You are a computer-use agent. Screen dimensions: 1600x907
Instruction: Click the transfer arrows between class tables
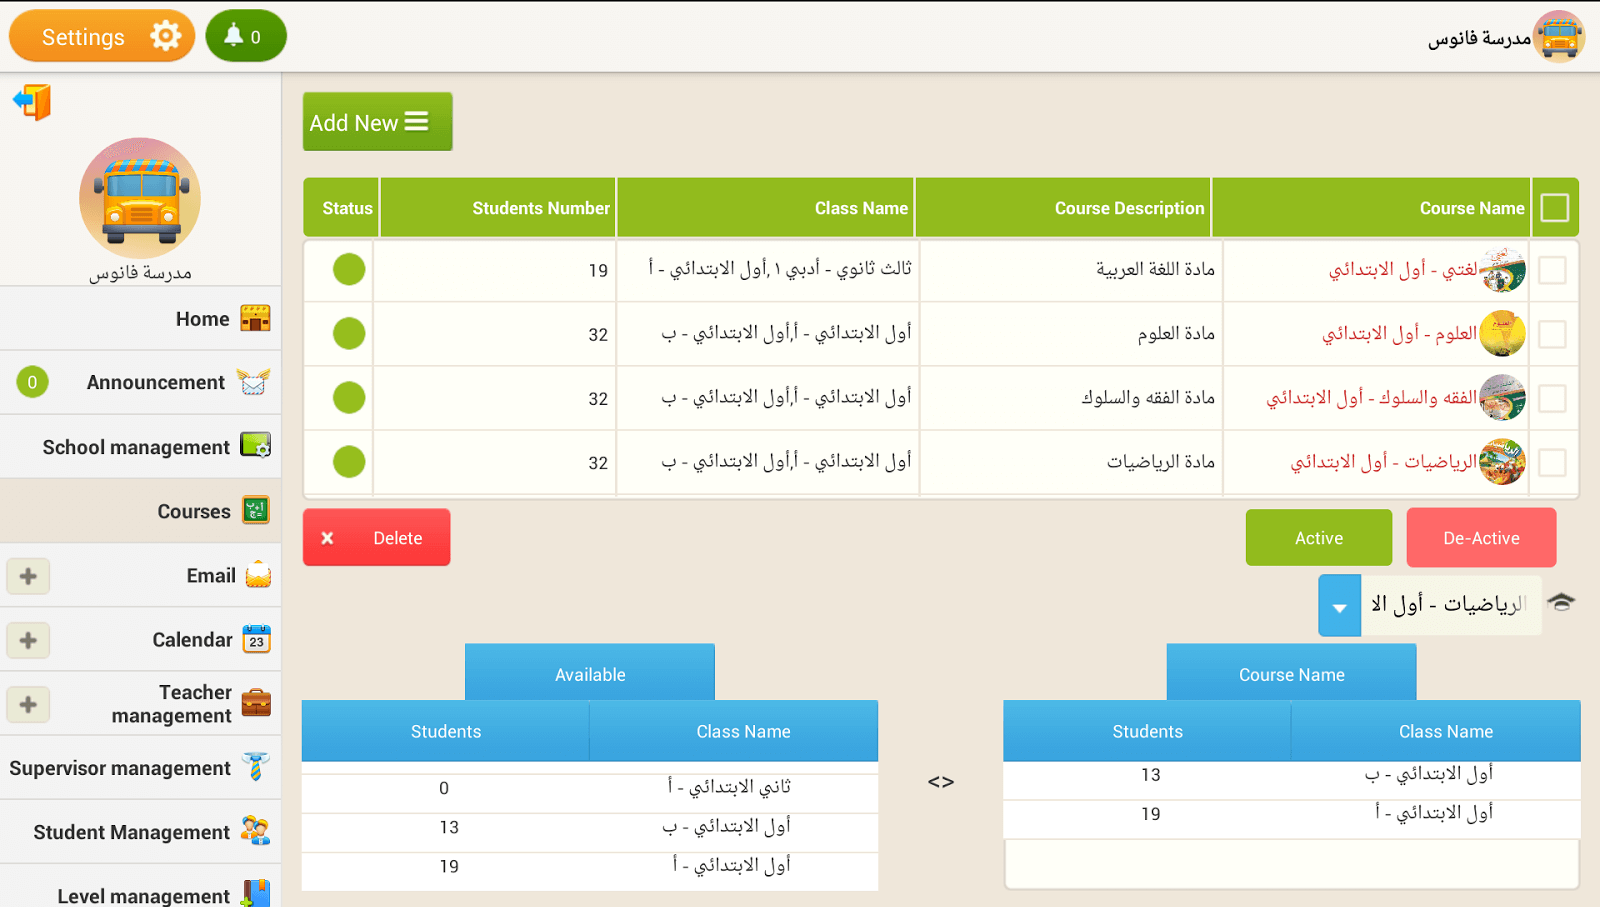pyautogui.click(x=940, y=782)
